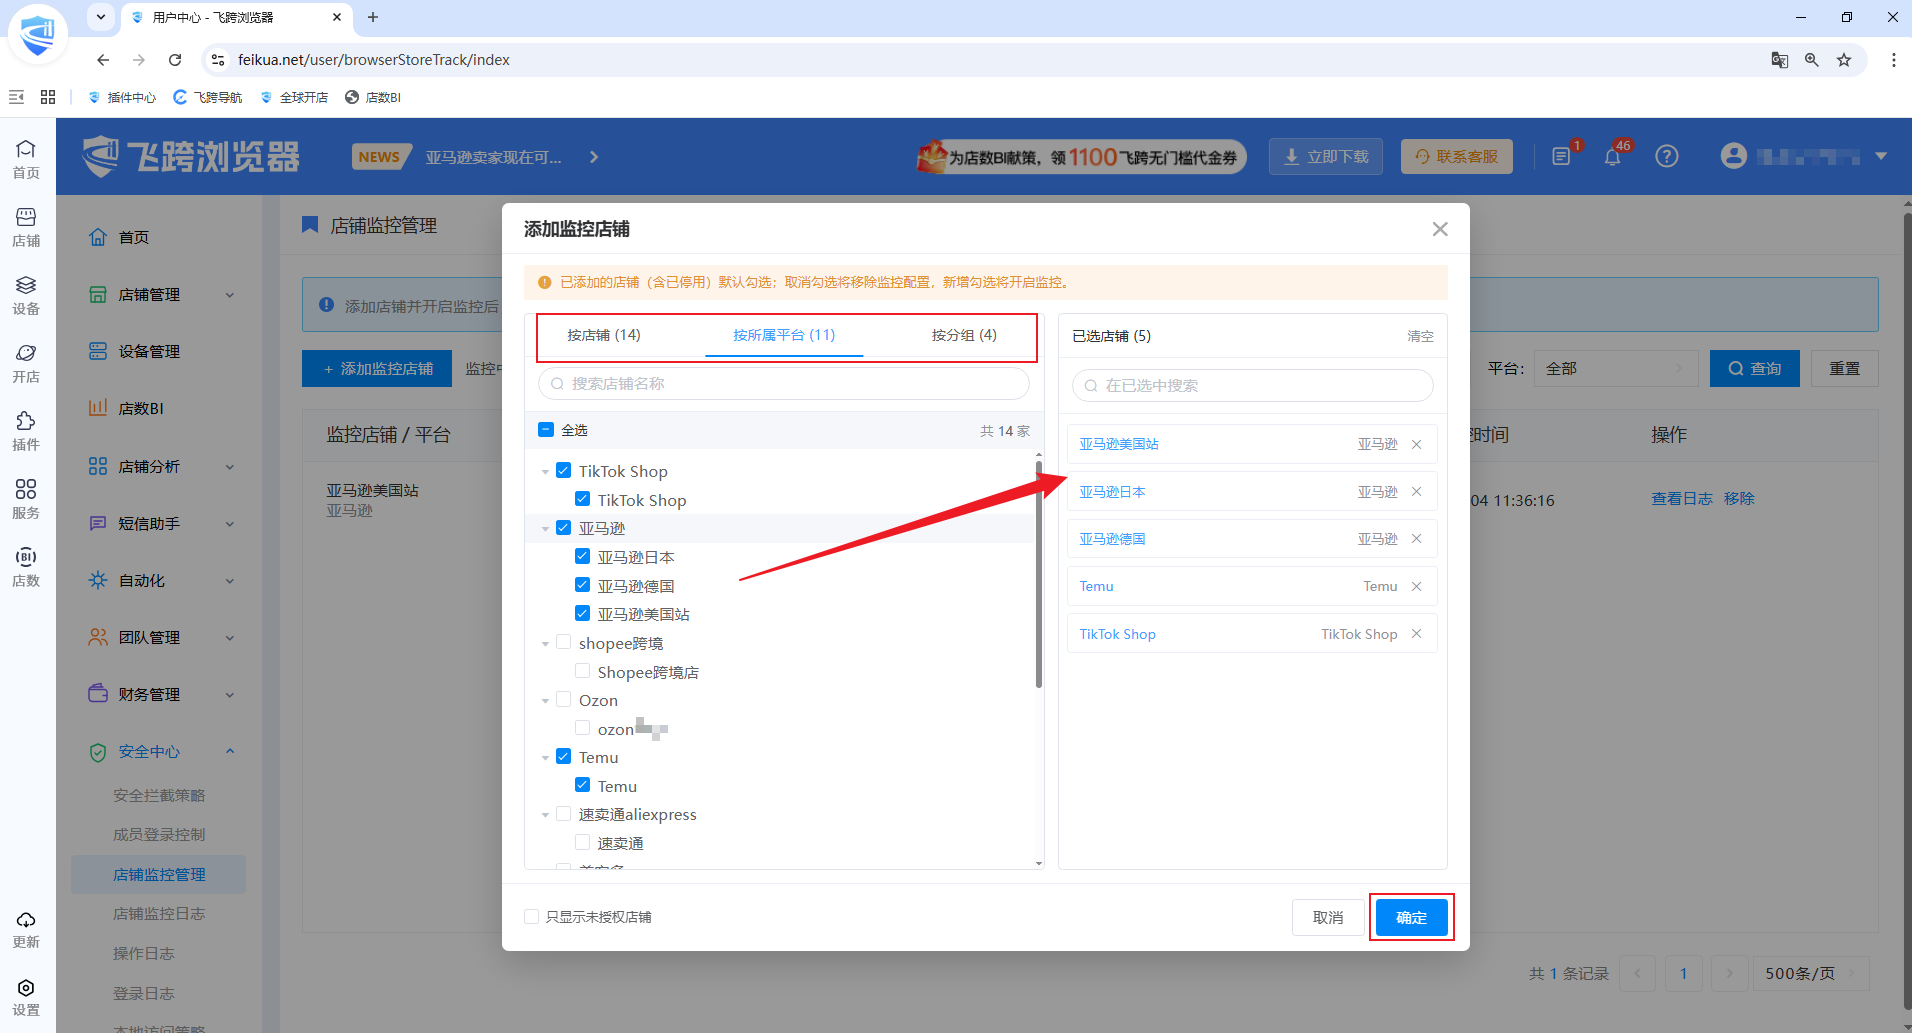Collapse the Ozon tree node

(x=545, y=701)
